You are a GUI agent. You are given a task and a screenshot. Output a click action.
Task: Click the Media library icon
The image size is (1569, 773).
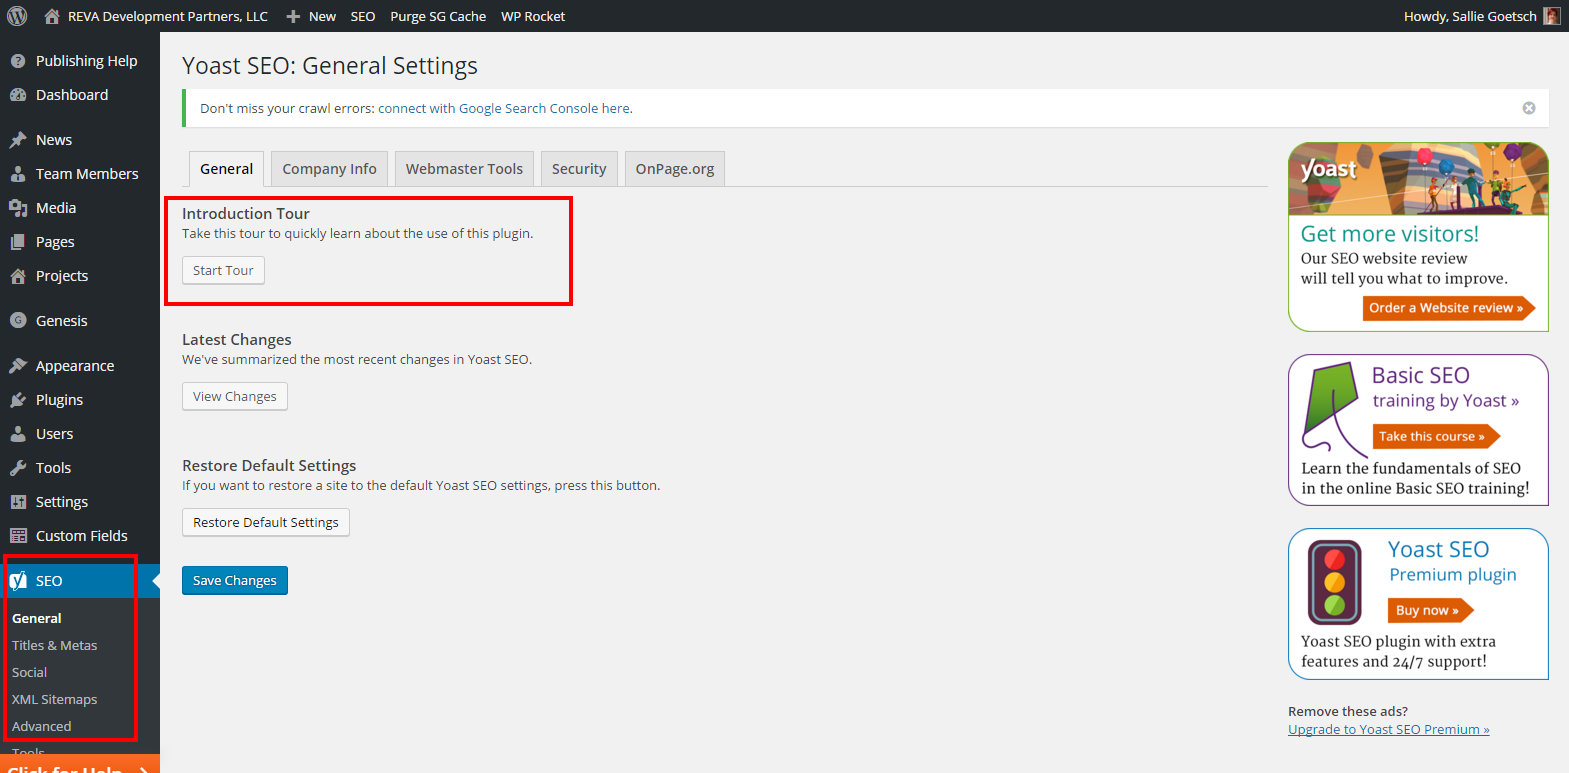tap(18, 208)
